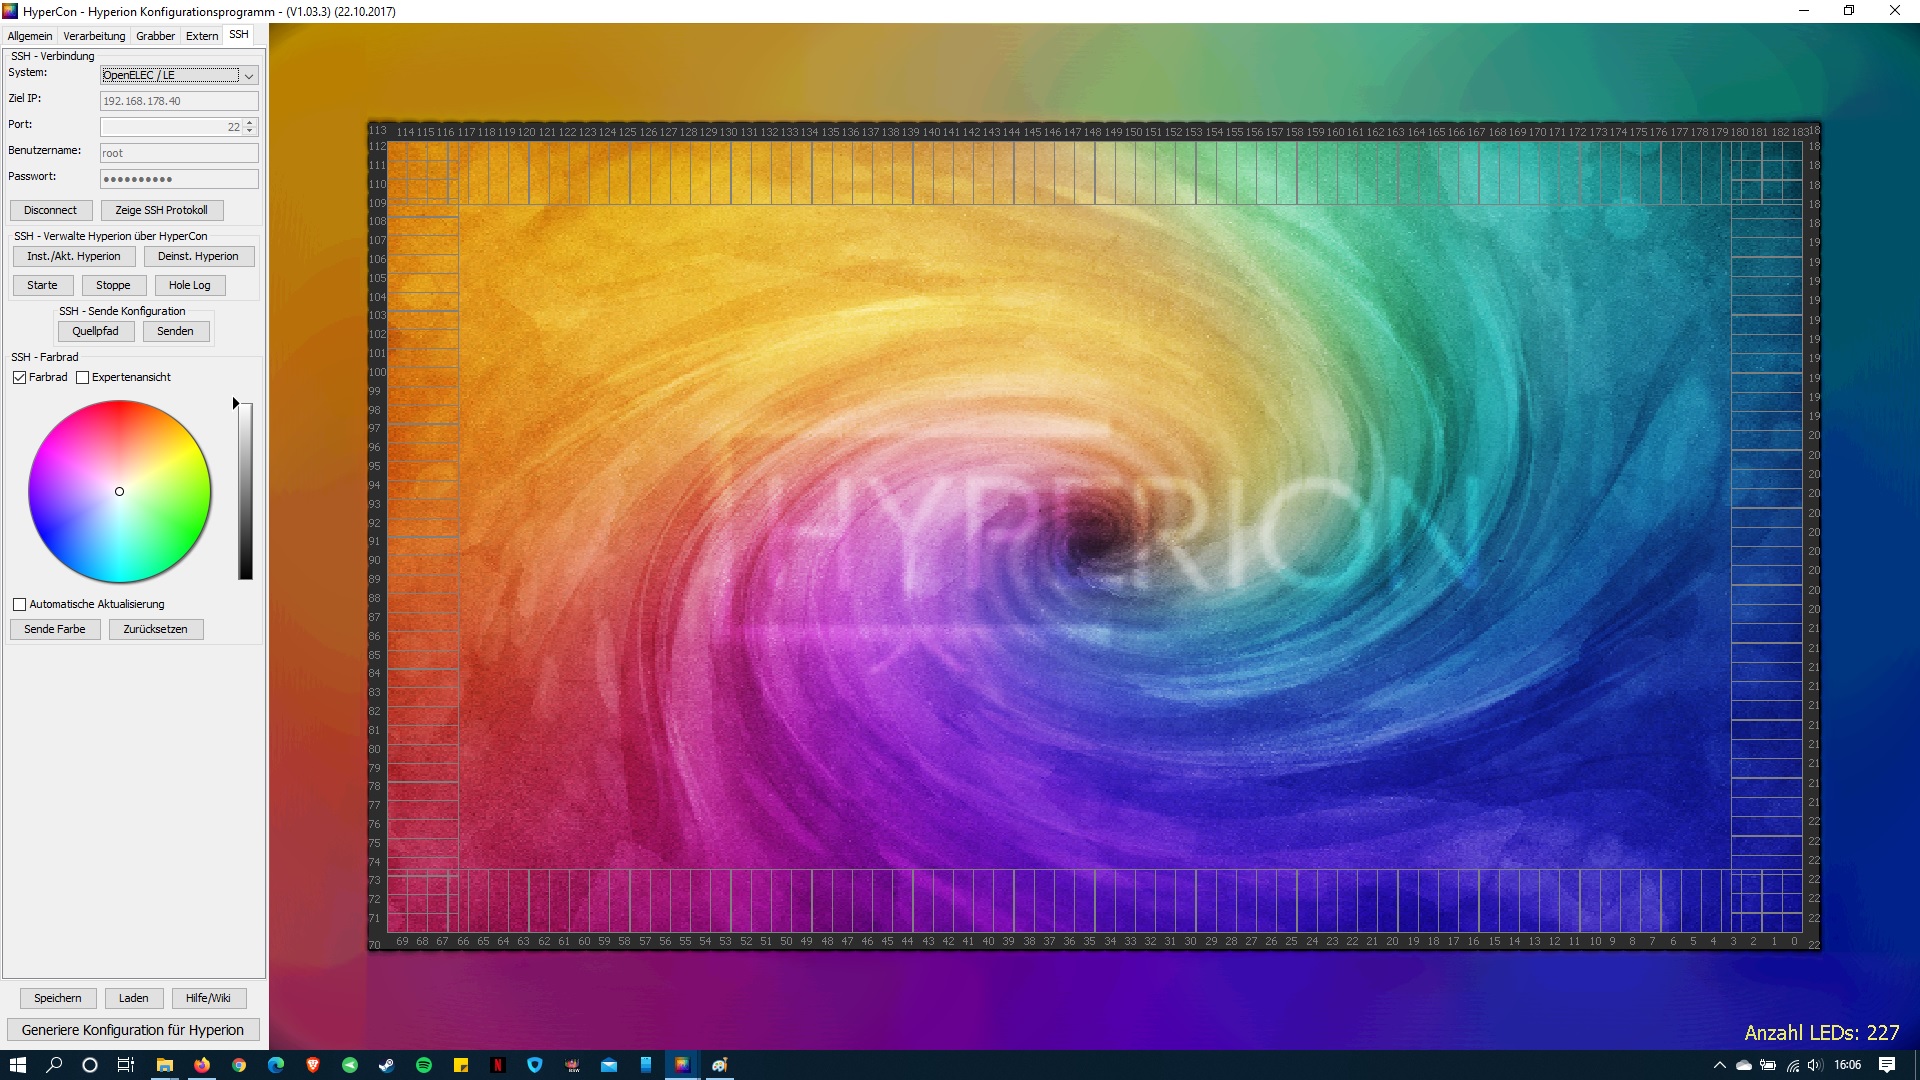Click the Zurücksetzen button

pyautogui.click(x=156, y=629)
